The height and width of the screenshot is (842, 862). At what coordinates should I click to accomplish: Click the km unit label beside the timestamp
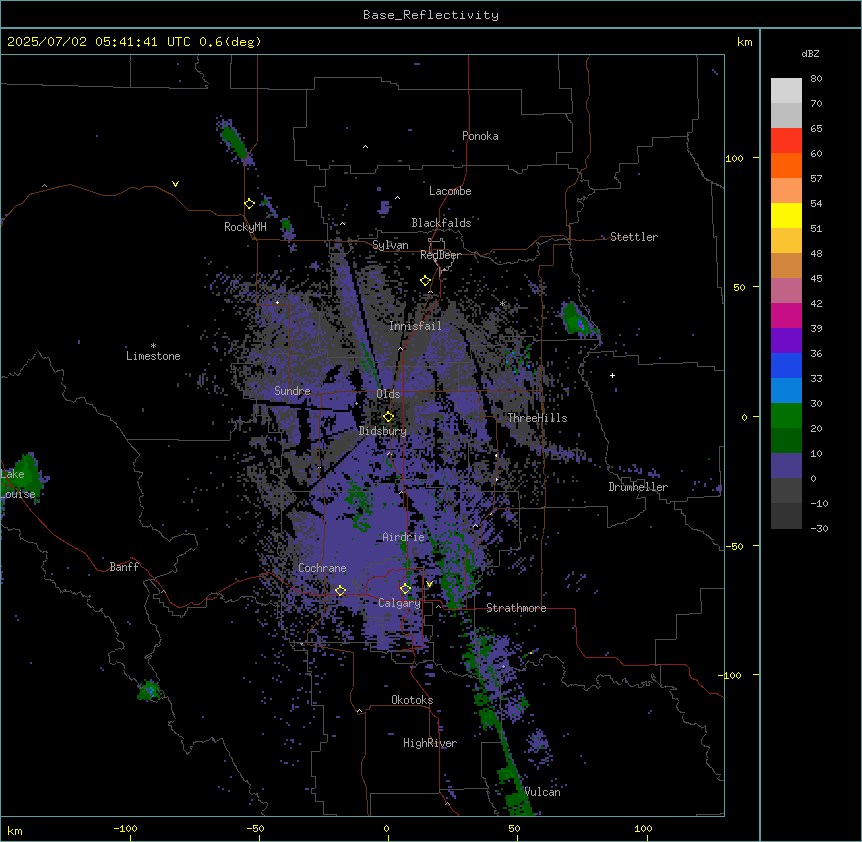(744, 42)
